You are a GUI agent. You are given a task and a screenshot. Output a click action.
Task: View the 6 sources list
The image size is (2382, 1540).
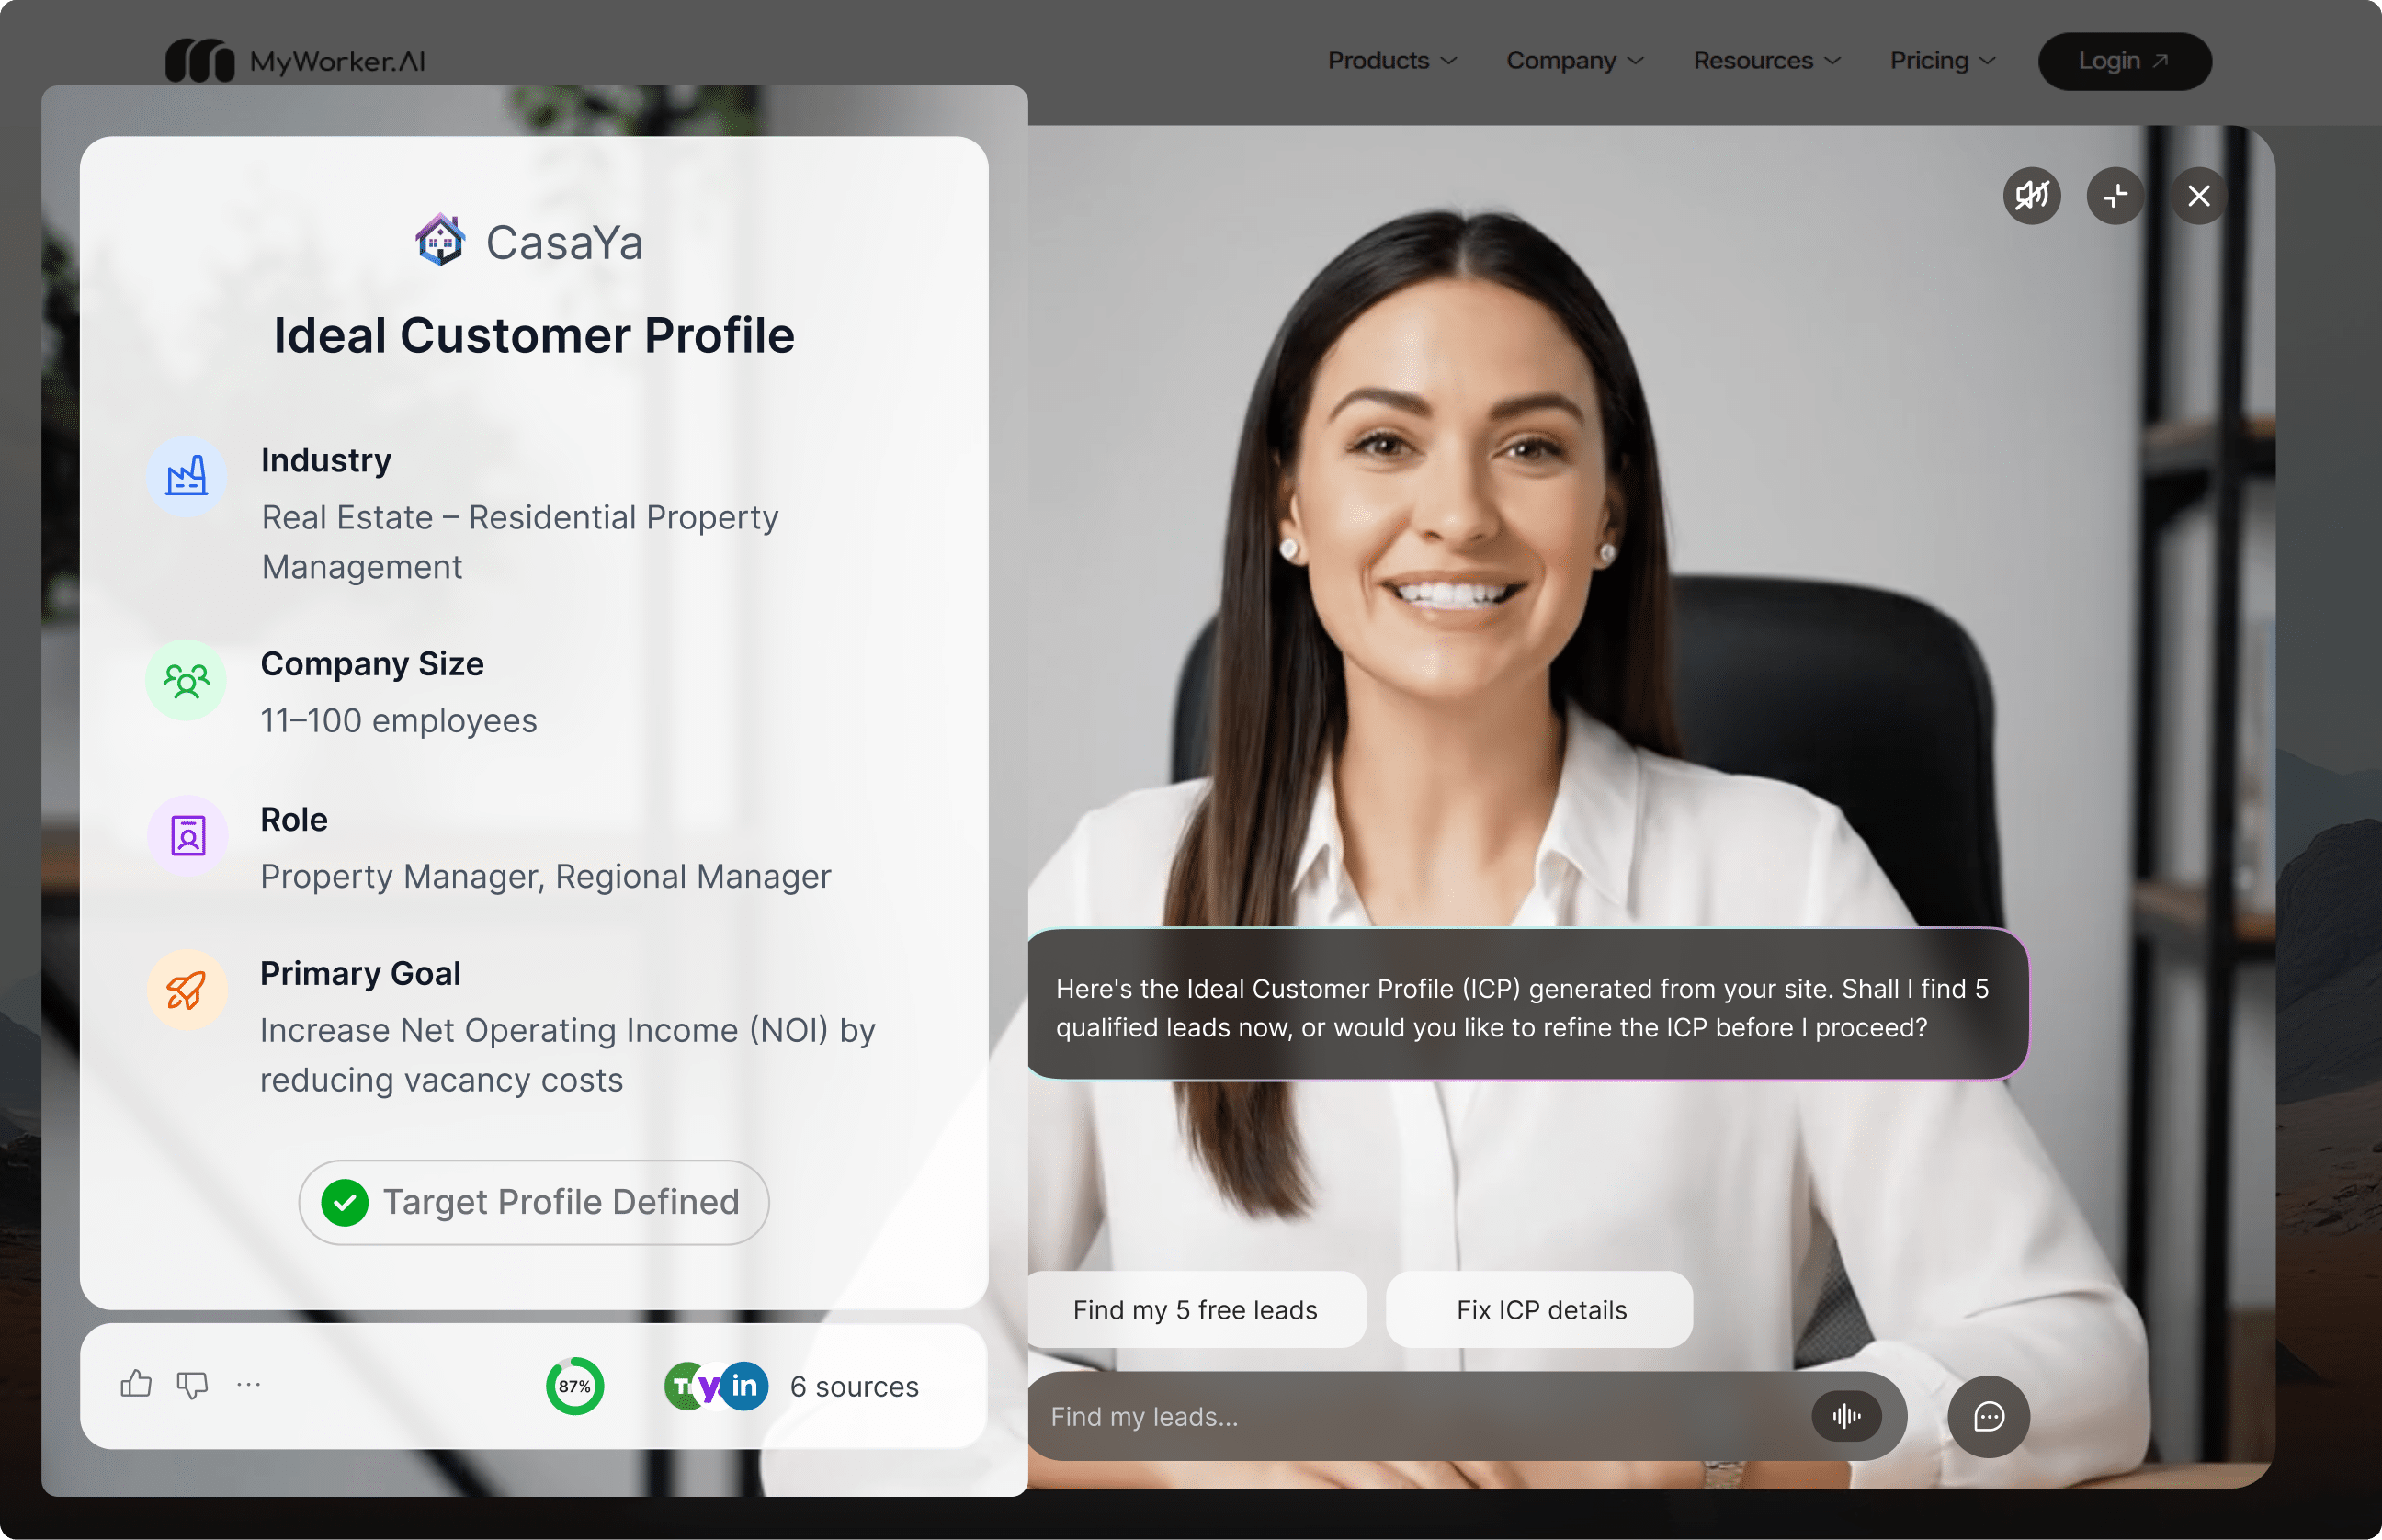(x=854, y=1387)
